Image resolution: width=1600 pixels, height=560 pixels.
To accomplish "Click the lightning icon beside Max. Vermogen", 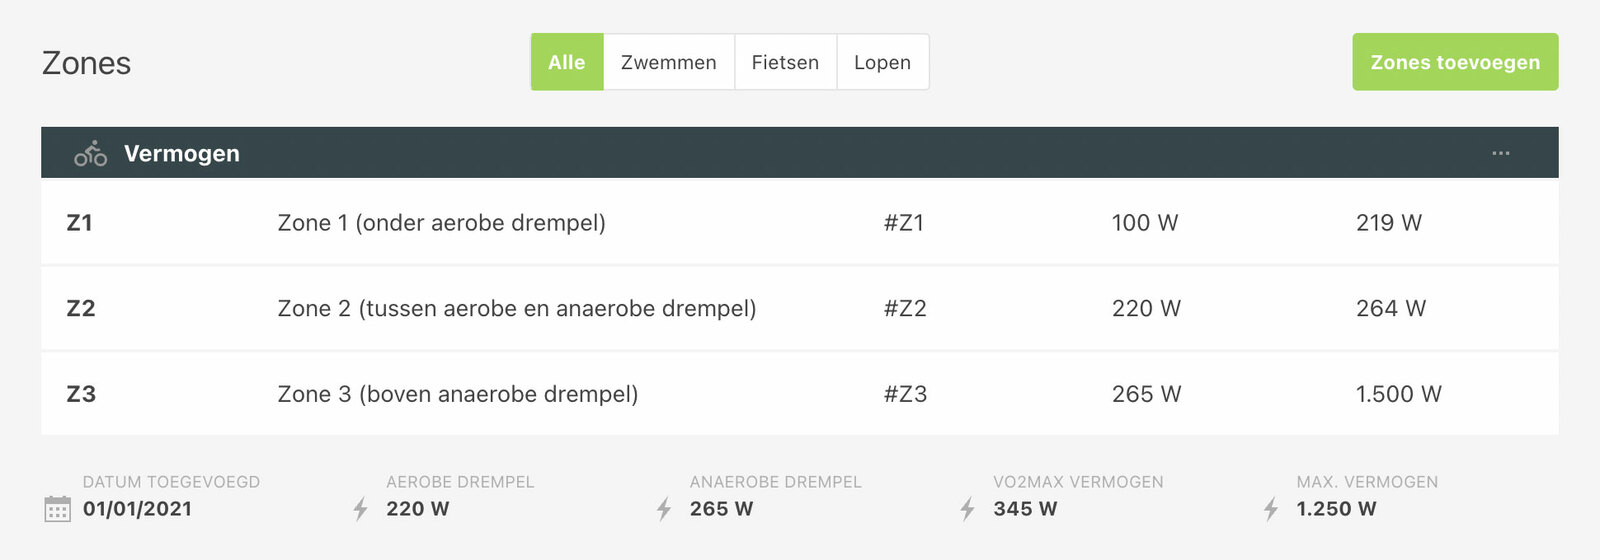I will click(1271, 509).
